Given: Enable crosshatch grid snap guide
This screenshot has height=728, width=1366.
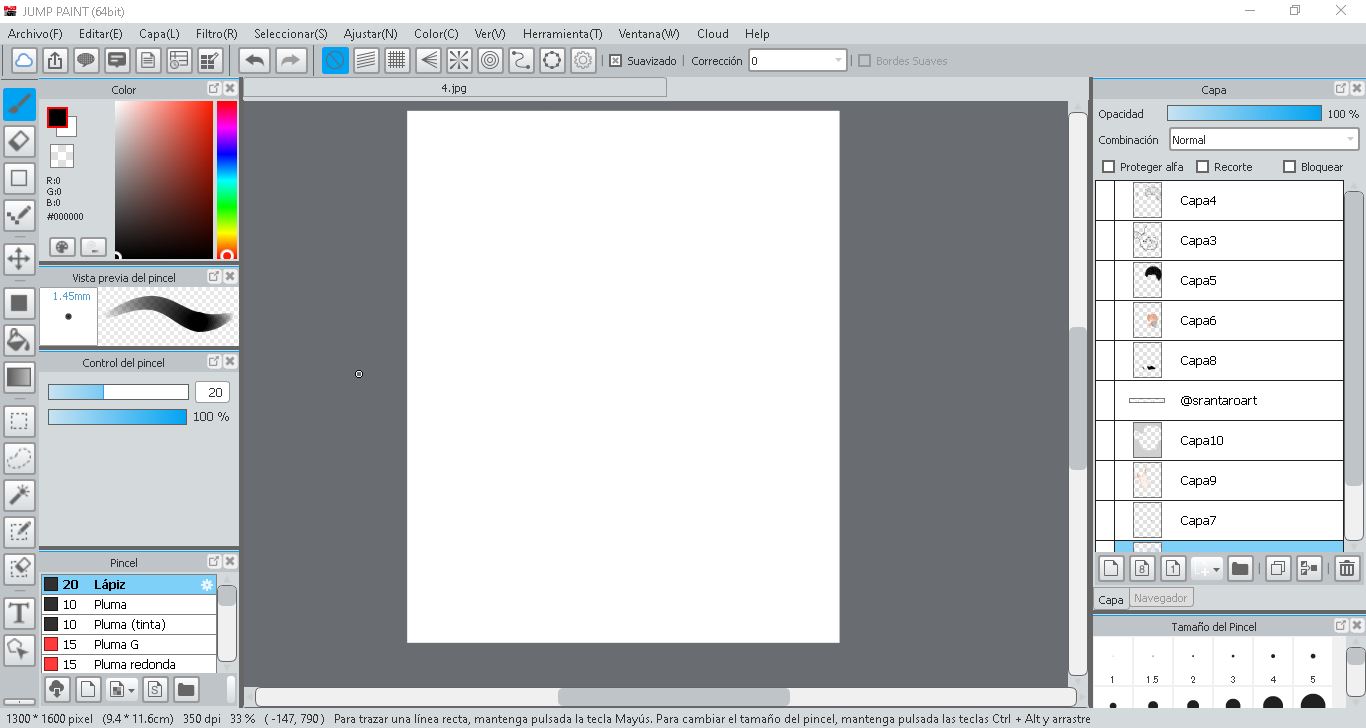Looking at the screenshot, I should pos(397,61).
